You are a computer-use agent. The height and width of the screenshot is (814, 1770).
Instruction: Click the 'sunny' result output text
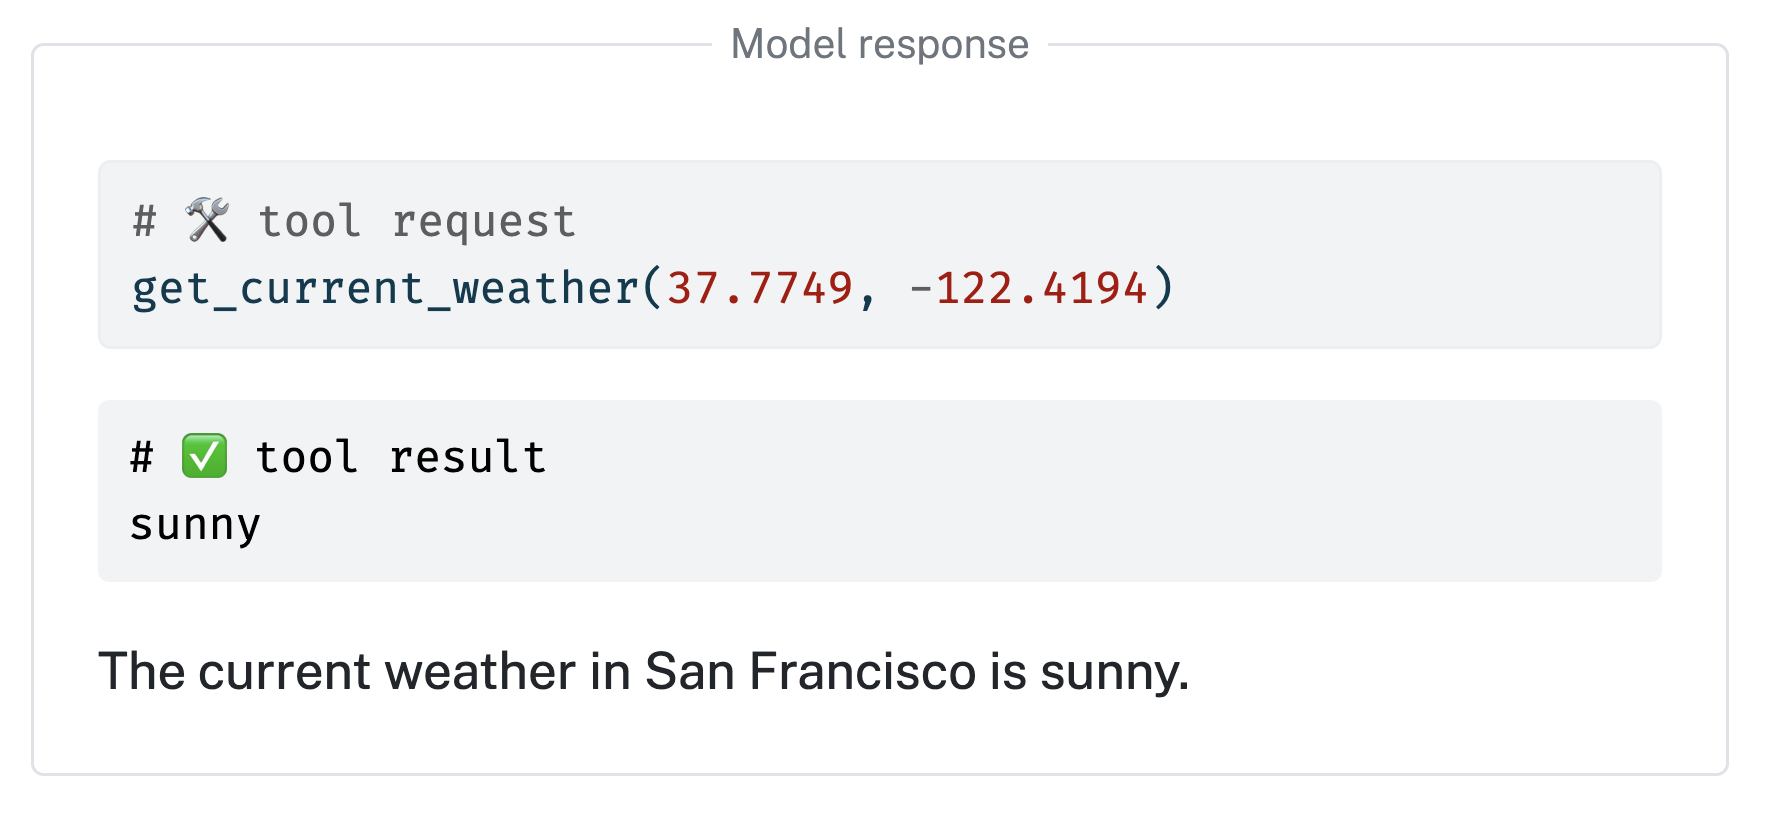(196, 525)
